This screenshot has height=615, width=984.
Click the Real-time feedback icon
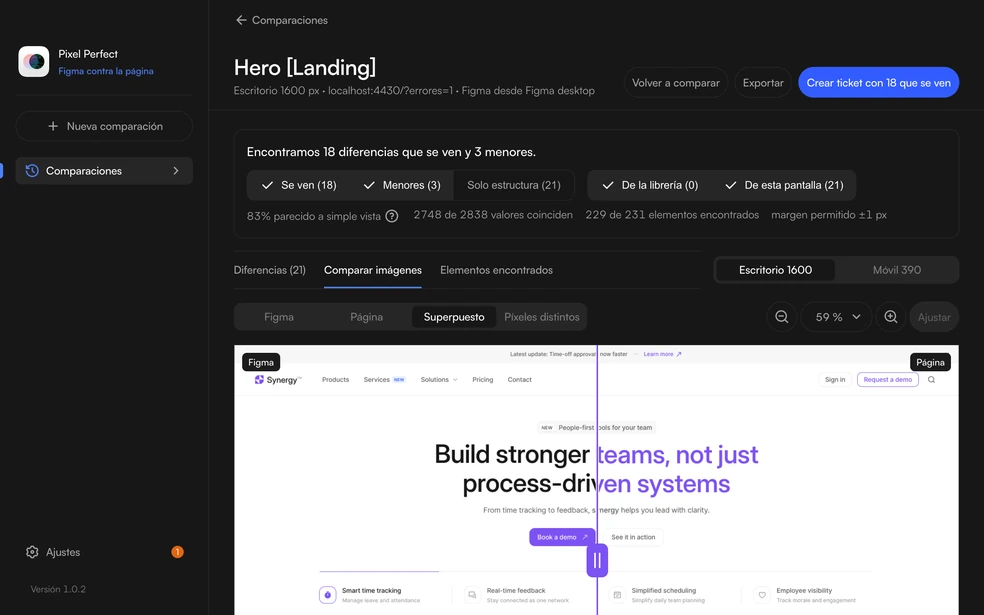point(472,595)
